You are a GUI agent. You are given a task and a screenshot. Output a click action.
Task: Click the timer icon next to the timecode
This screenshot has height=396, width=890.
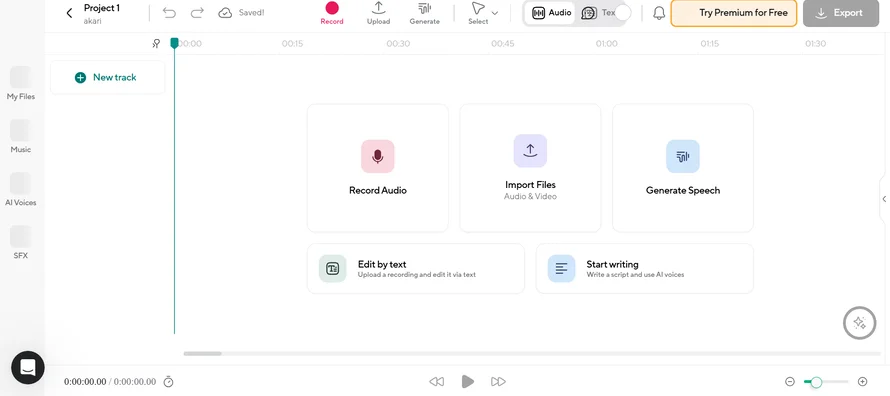click(169, 382)
